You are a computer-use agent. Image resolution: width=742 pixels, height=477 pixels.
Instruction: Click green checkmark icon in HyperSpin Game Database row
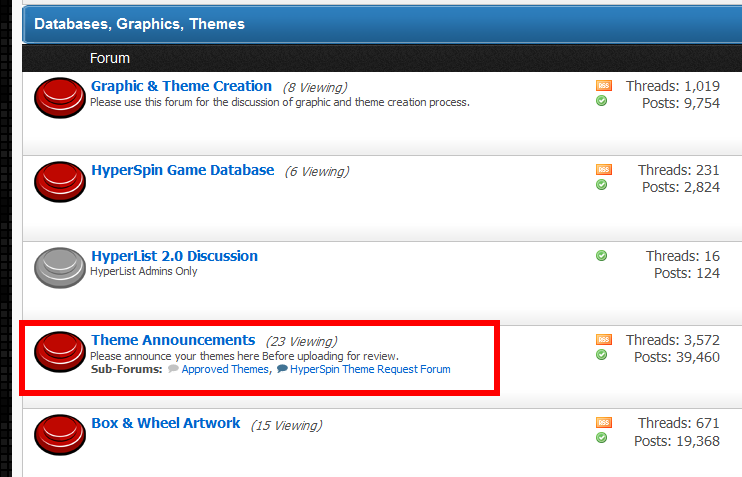pyautogui.click(x=601, y=185)
